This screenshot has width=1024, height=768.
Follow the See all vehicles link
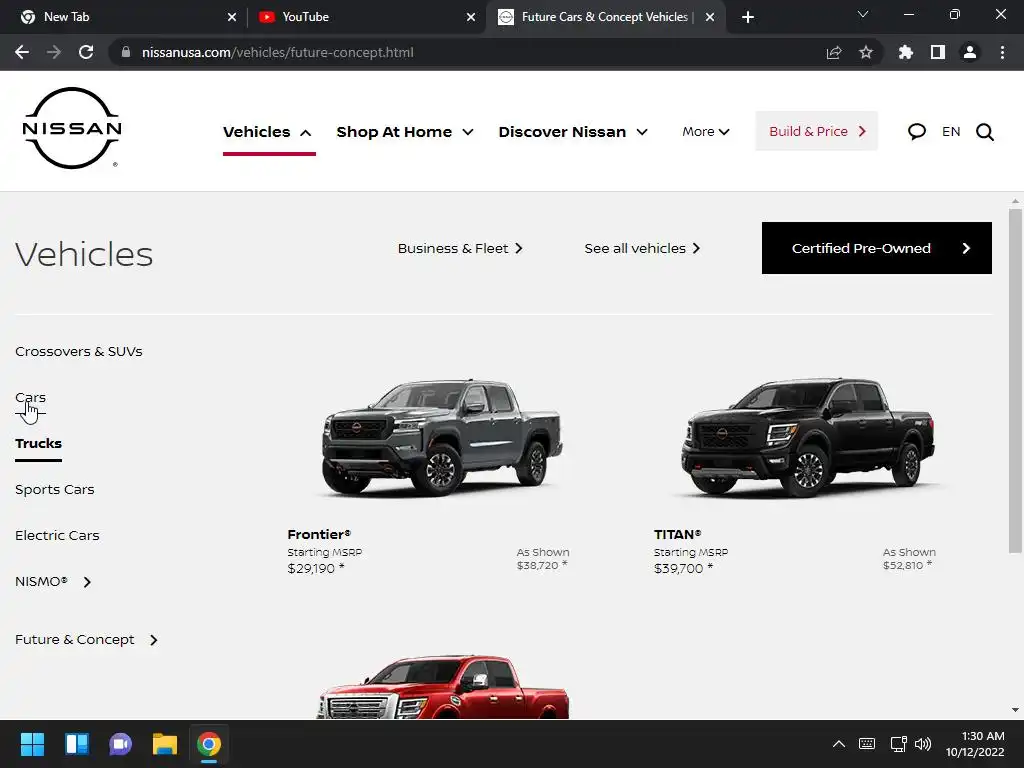click(643, 248)
